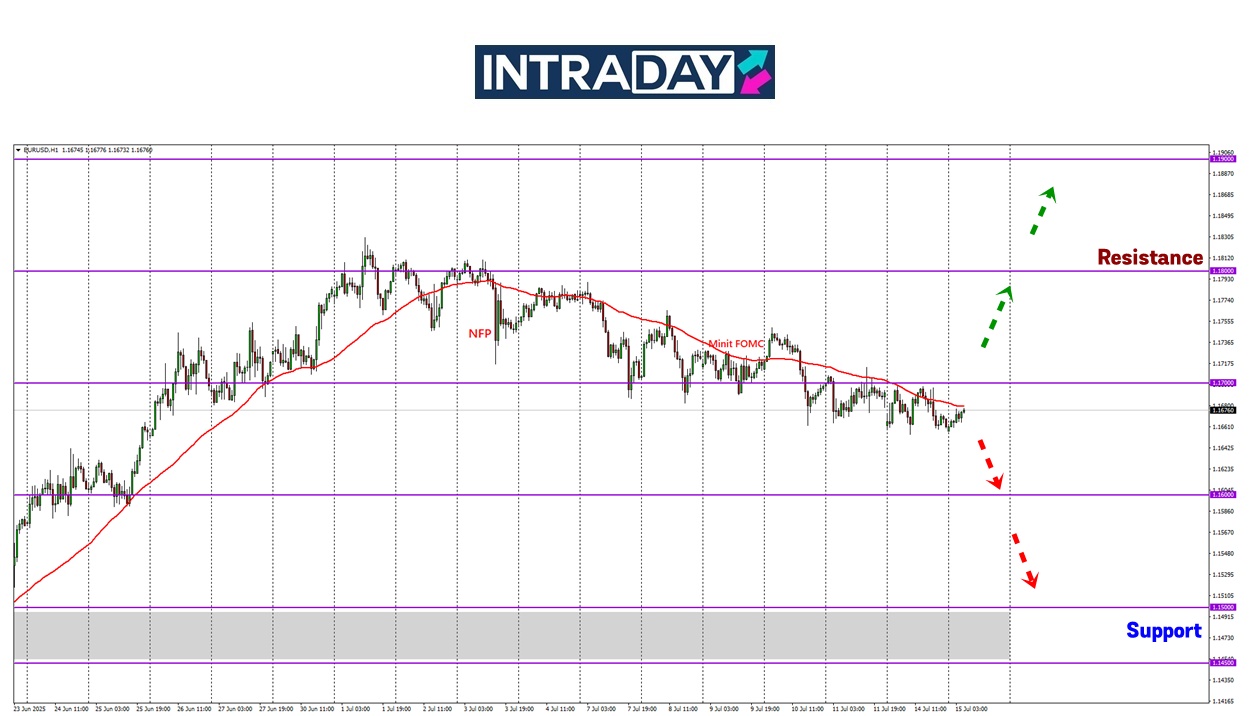
Task: Open the EURUSD,H1 chart dropdown triangle
Action: 18,150
